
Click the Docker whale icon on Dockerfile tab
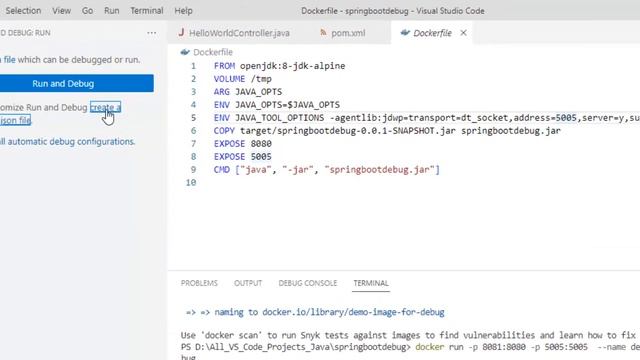click(x=405, y=33)
